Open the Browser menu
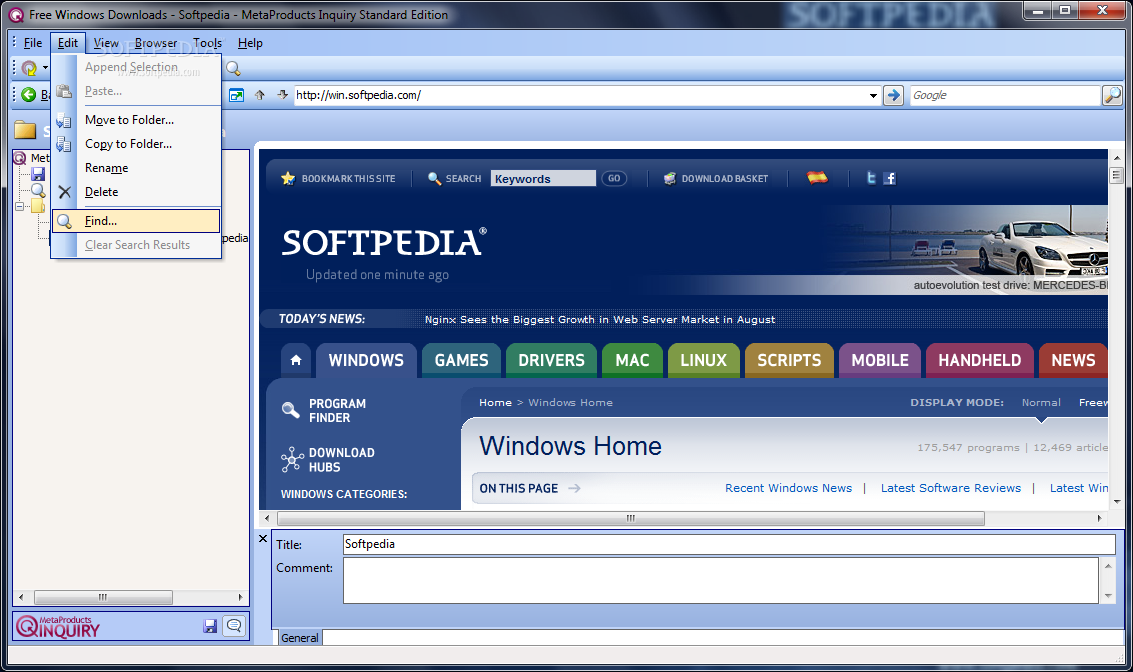Image resolution: width=1133 pixels, height=672 pixels. tap(155, 43)
